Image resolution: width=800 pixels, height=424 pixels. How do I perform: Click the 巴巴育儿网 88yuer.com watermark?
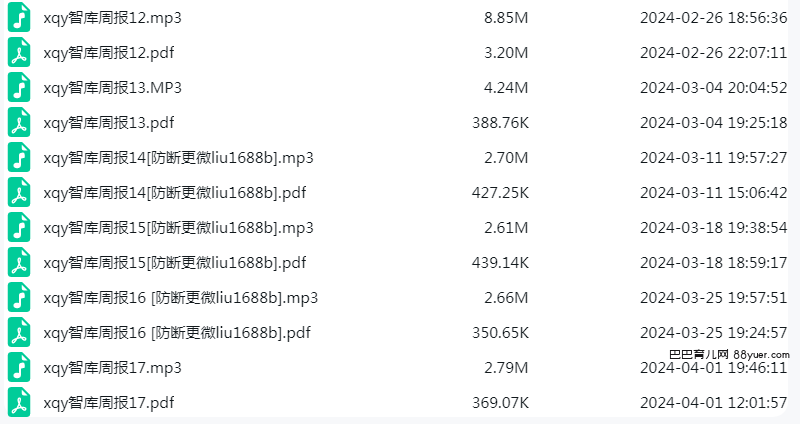pos(729,354)
